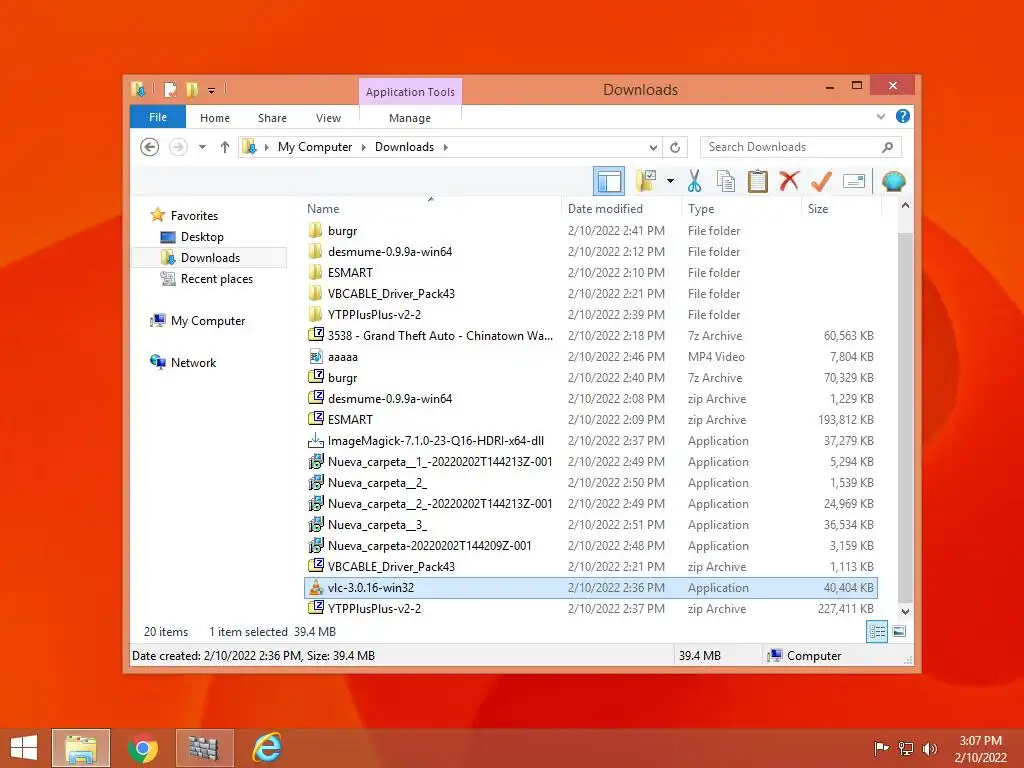Refresh the Downloads folder view
The height and width of the screenshot is (768, 1024).
point(675,147)
